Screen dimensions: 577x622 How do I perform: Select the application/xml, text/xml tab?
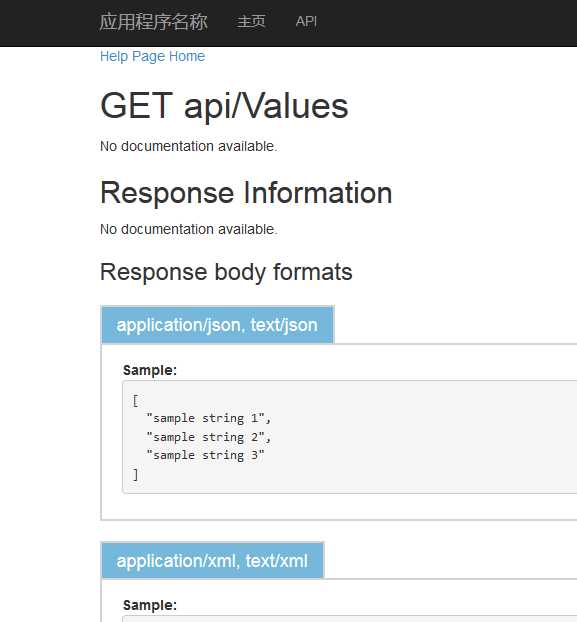coord(213,561)
